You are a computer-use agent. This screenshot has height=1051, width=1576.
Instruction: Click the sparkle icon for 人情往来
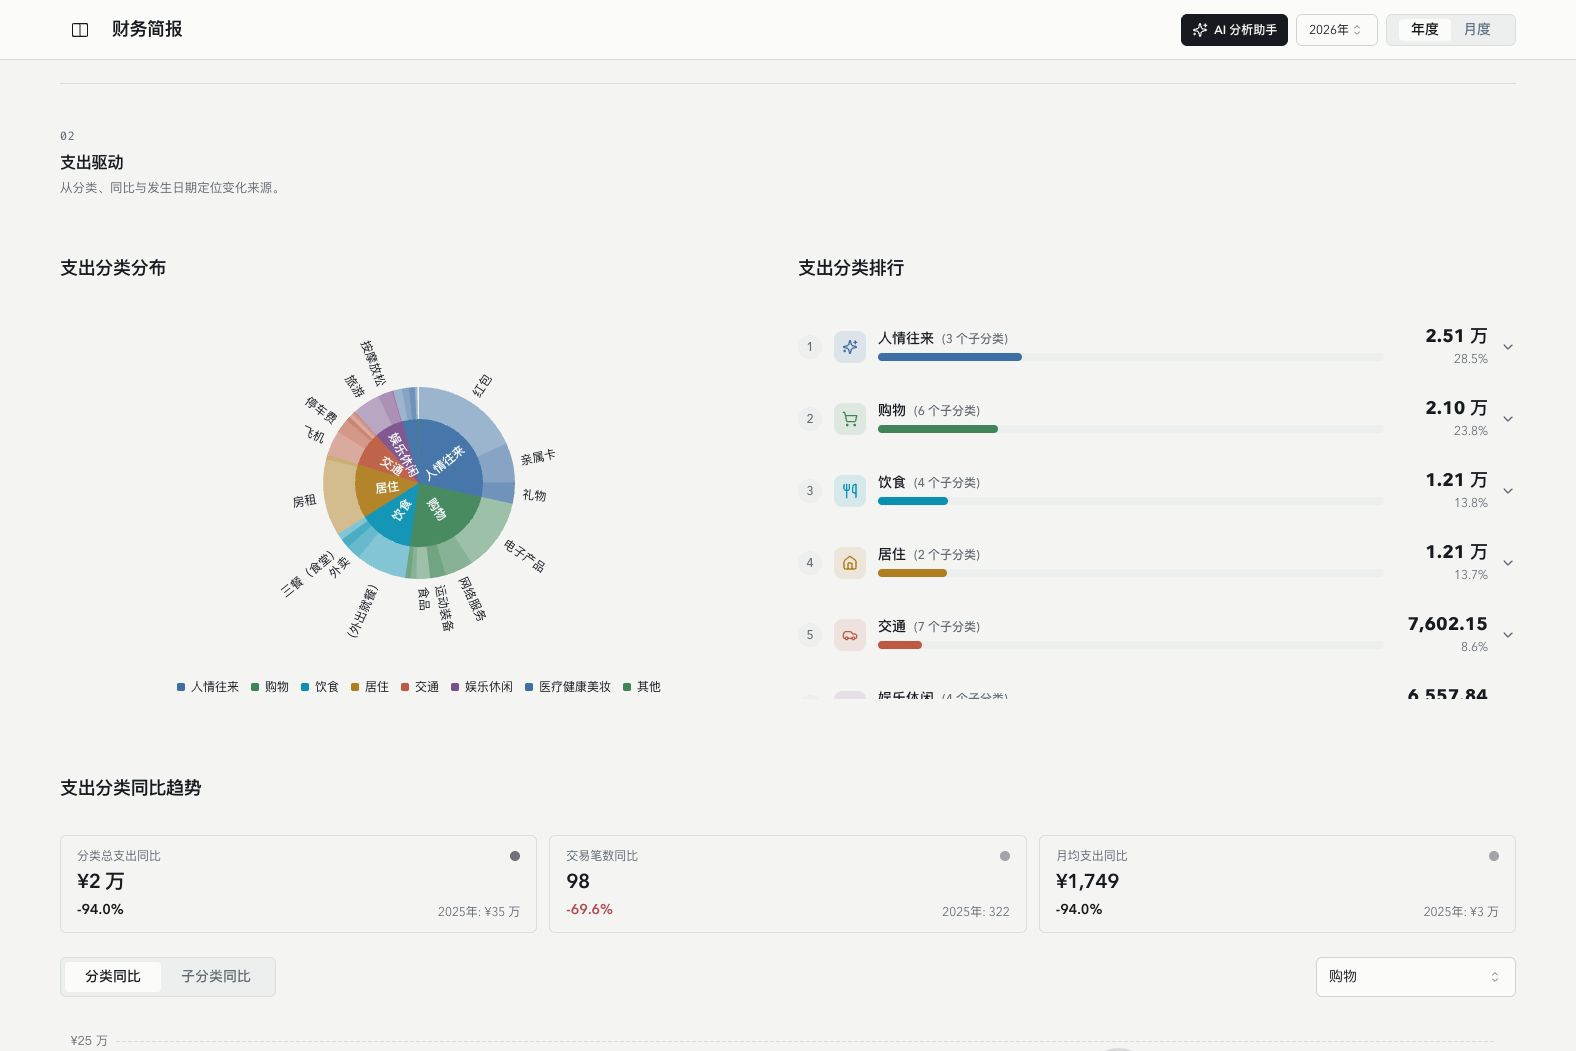coord(850,347)
